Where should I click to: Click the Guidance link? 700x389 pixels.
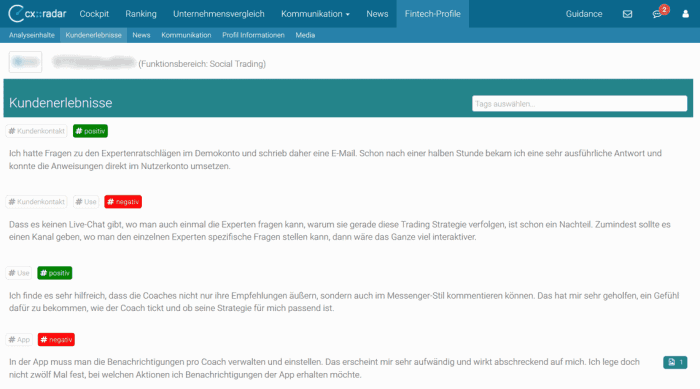point(583,14)
